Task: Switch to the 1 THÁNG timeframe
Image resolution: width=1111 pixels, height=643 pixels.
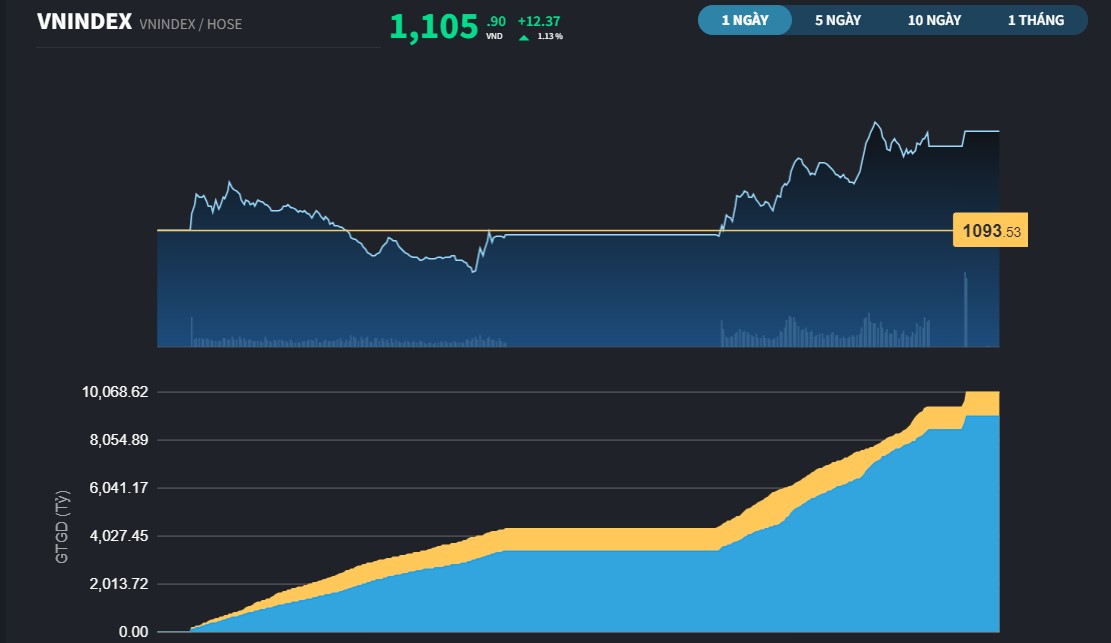Action: click(1035, 20)
